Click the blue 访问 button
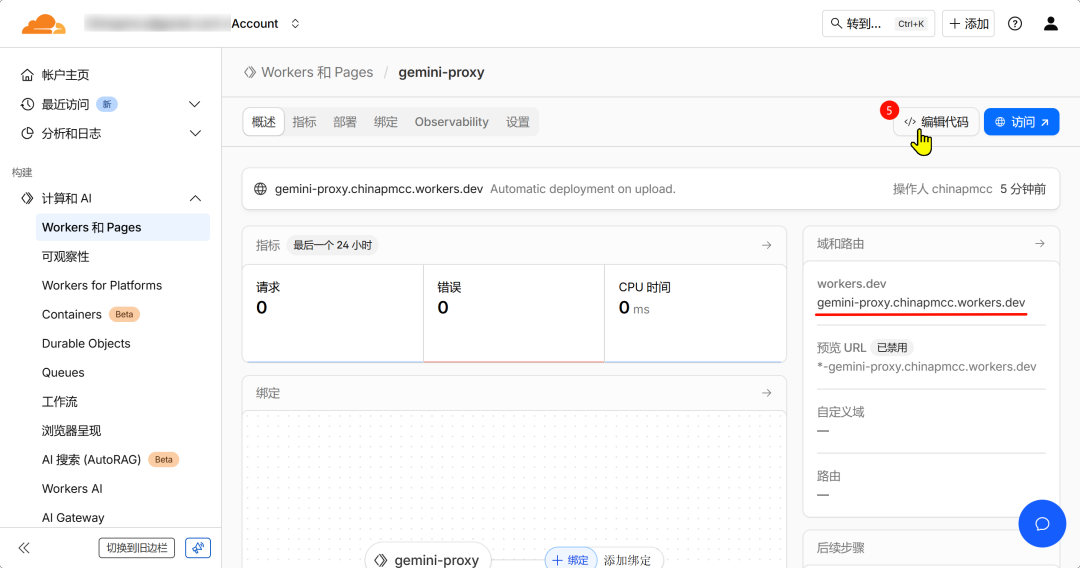The width and height of the screenshot is (1080, 568). [x=1021, y=122]
